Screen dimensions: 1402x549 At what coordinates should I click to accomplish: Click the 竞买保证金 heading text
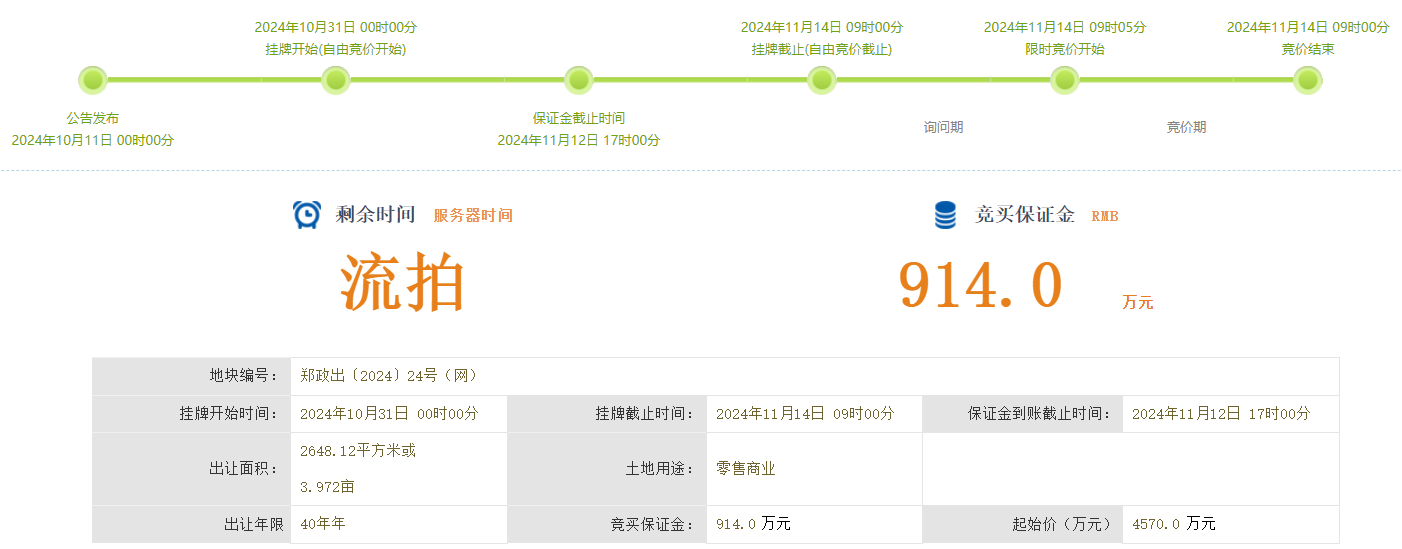(1025, 215)
